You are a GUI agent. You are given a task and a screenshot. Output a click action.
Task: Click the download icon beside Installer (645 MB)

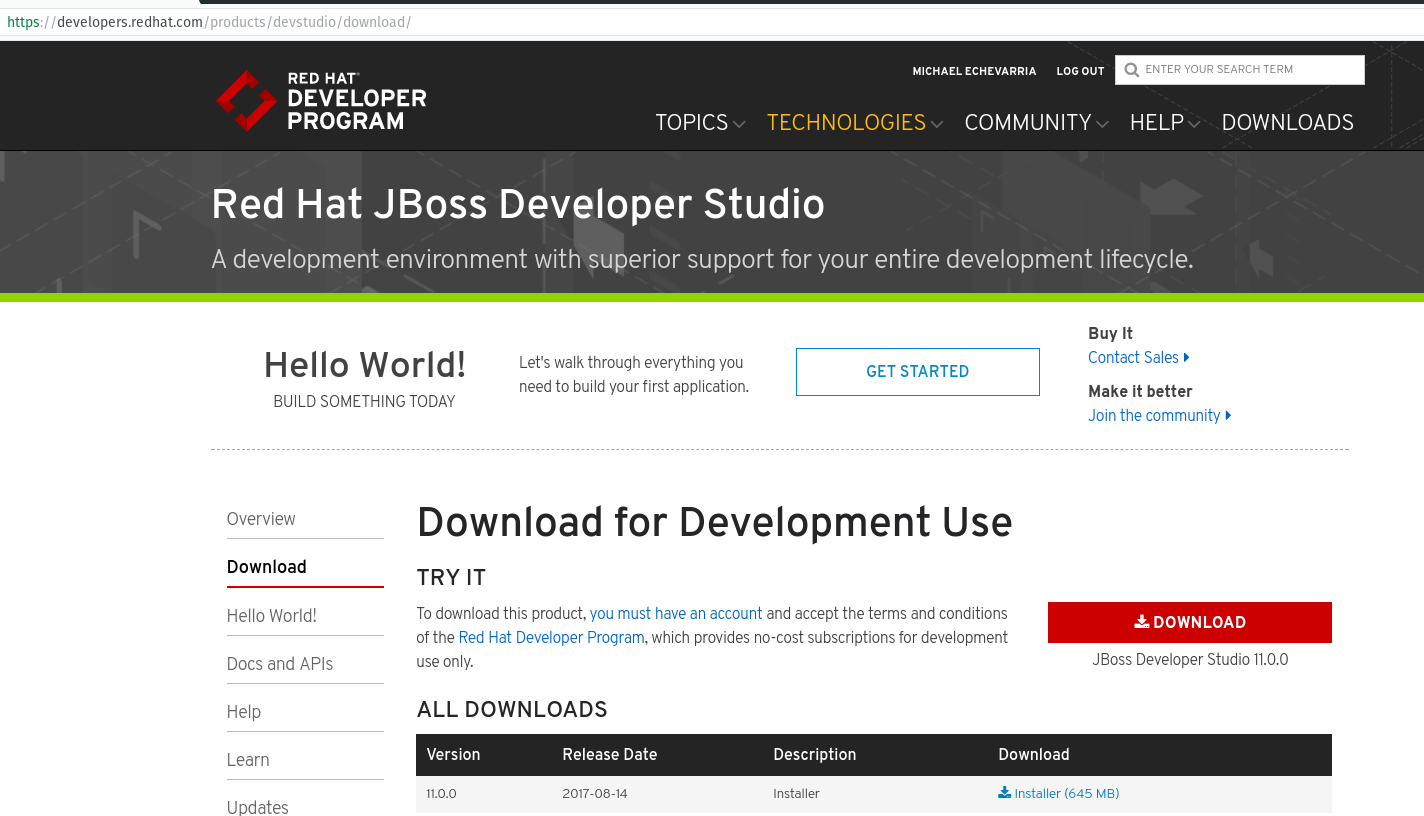(1004, 793)
